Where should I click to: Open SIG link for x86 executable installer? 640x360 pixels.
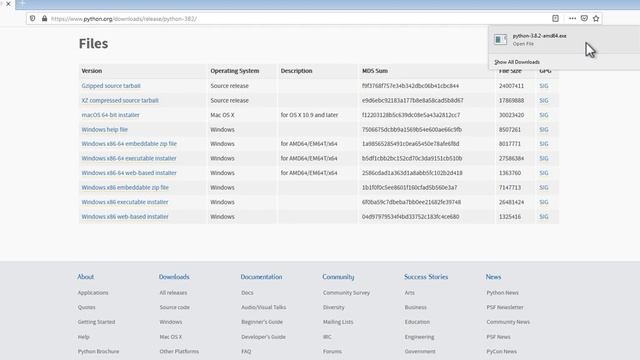click(544, 202)
